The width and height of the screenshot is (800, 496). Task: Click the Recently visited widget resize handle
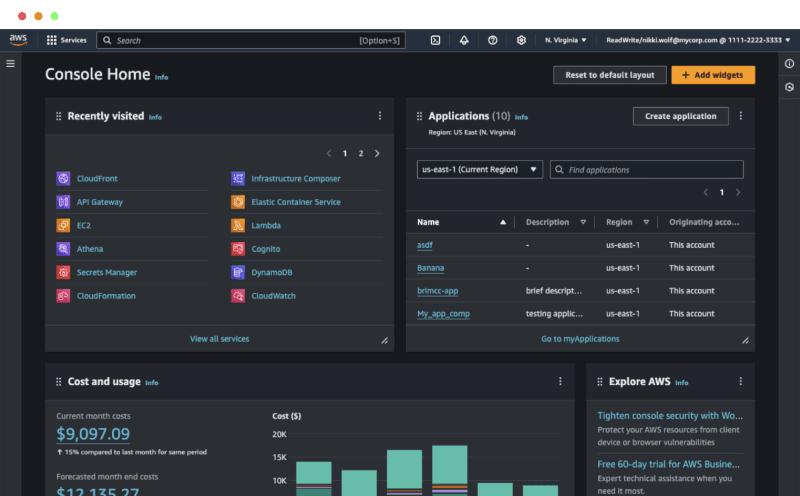[x=385, y=341]
